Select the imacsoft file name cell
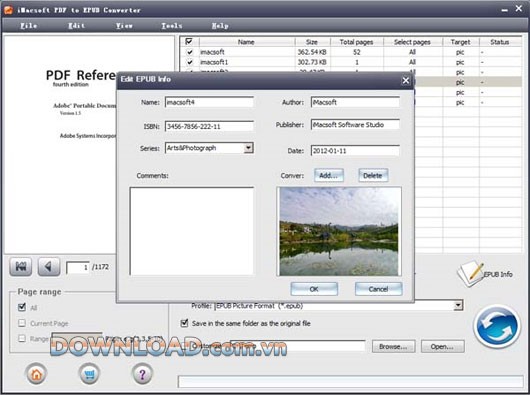 coord(246,52)
